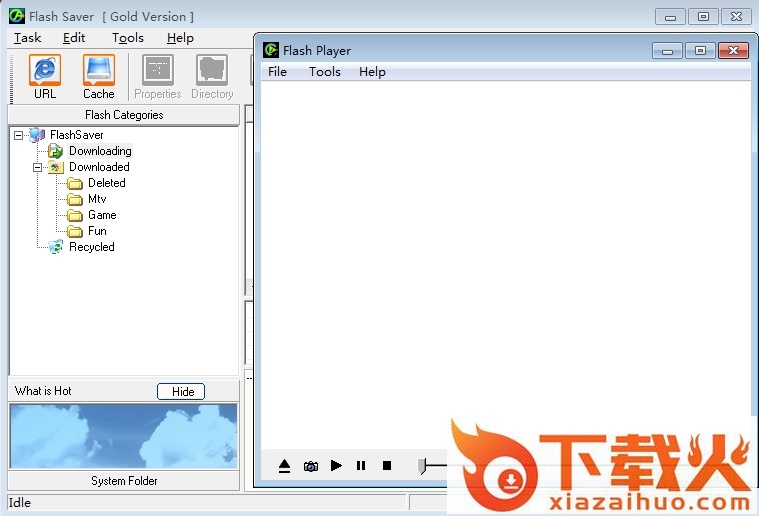
Task: Collapse the Downloaded tree node
Action: pos(37,167)
